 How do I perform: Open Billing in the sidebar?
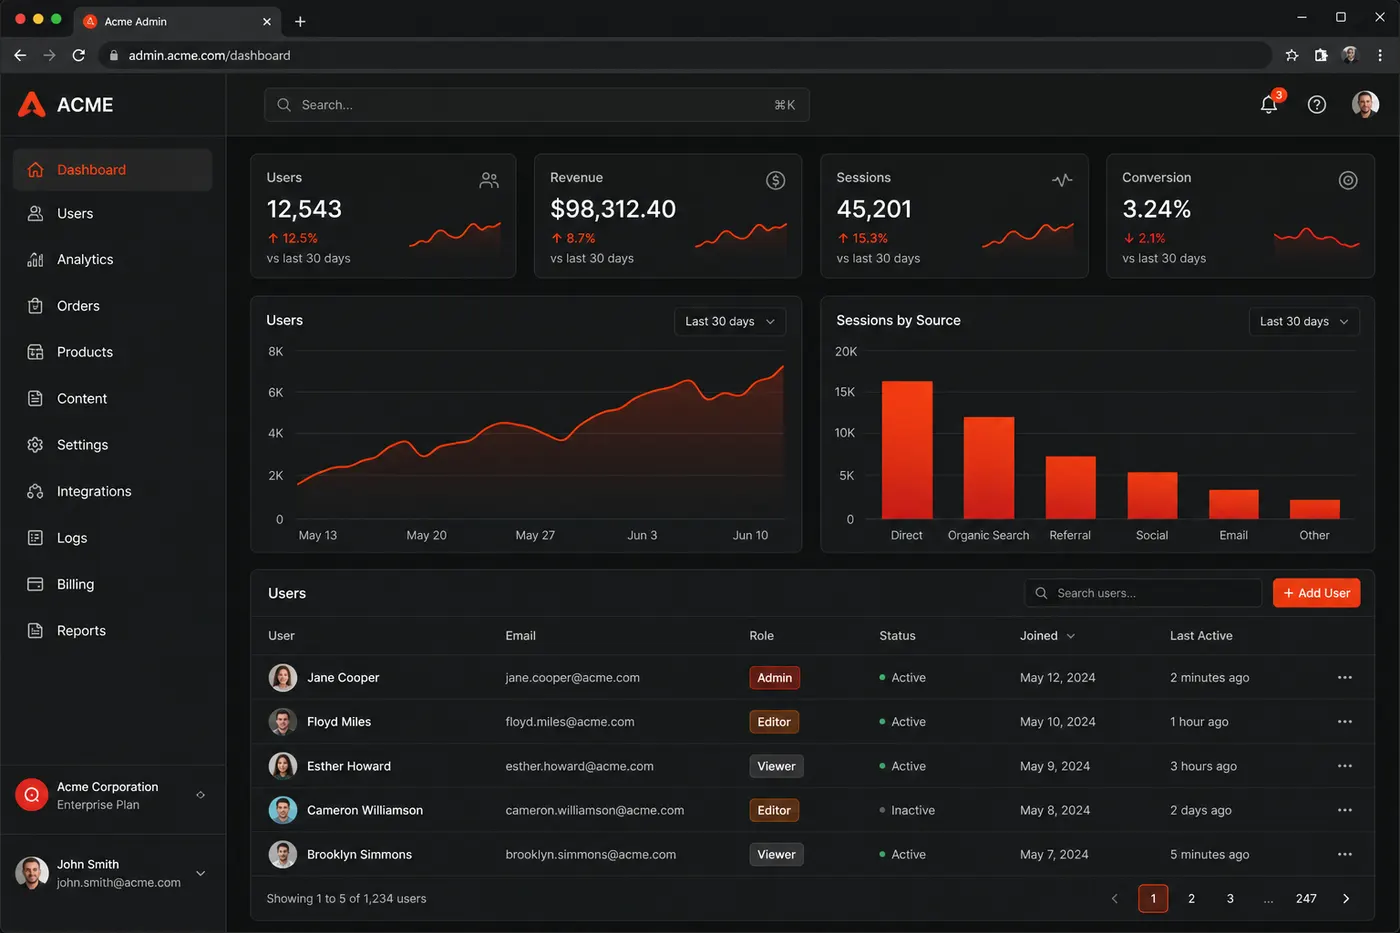[112, 584]
